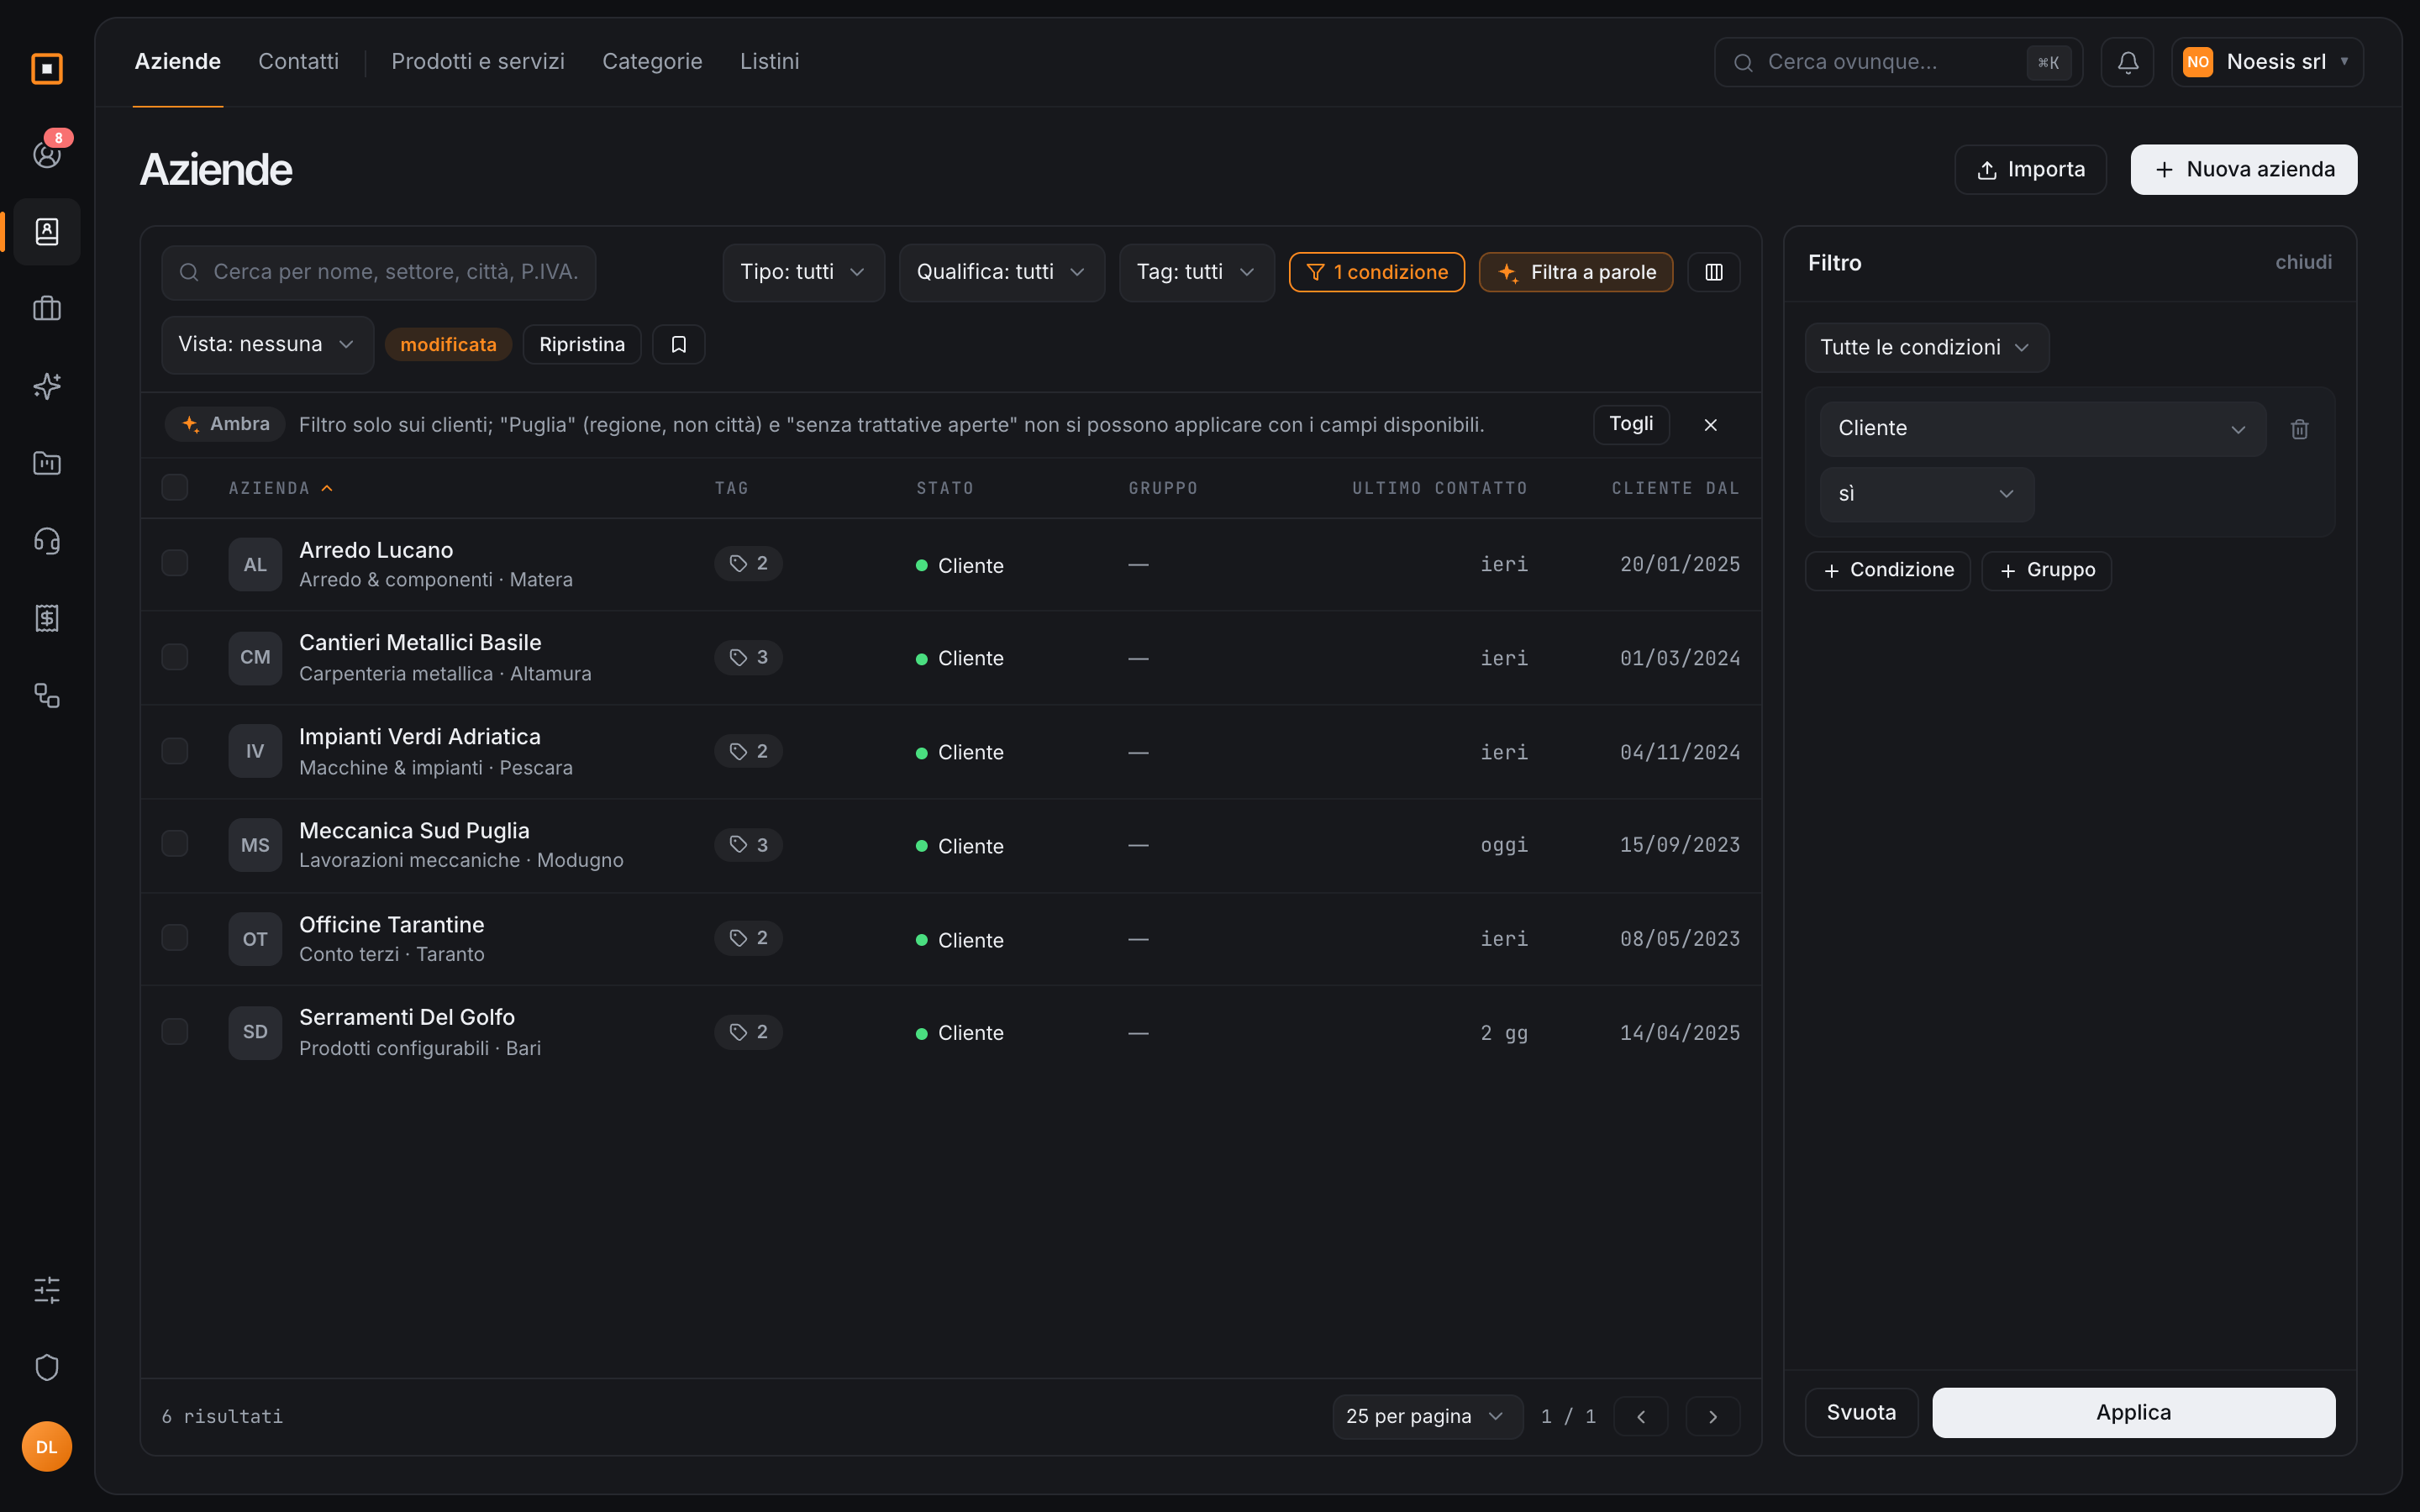Switch to the Categorie tab

(652, 62)
